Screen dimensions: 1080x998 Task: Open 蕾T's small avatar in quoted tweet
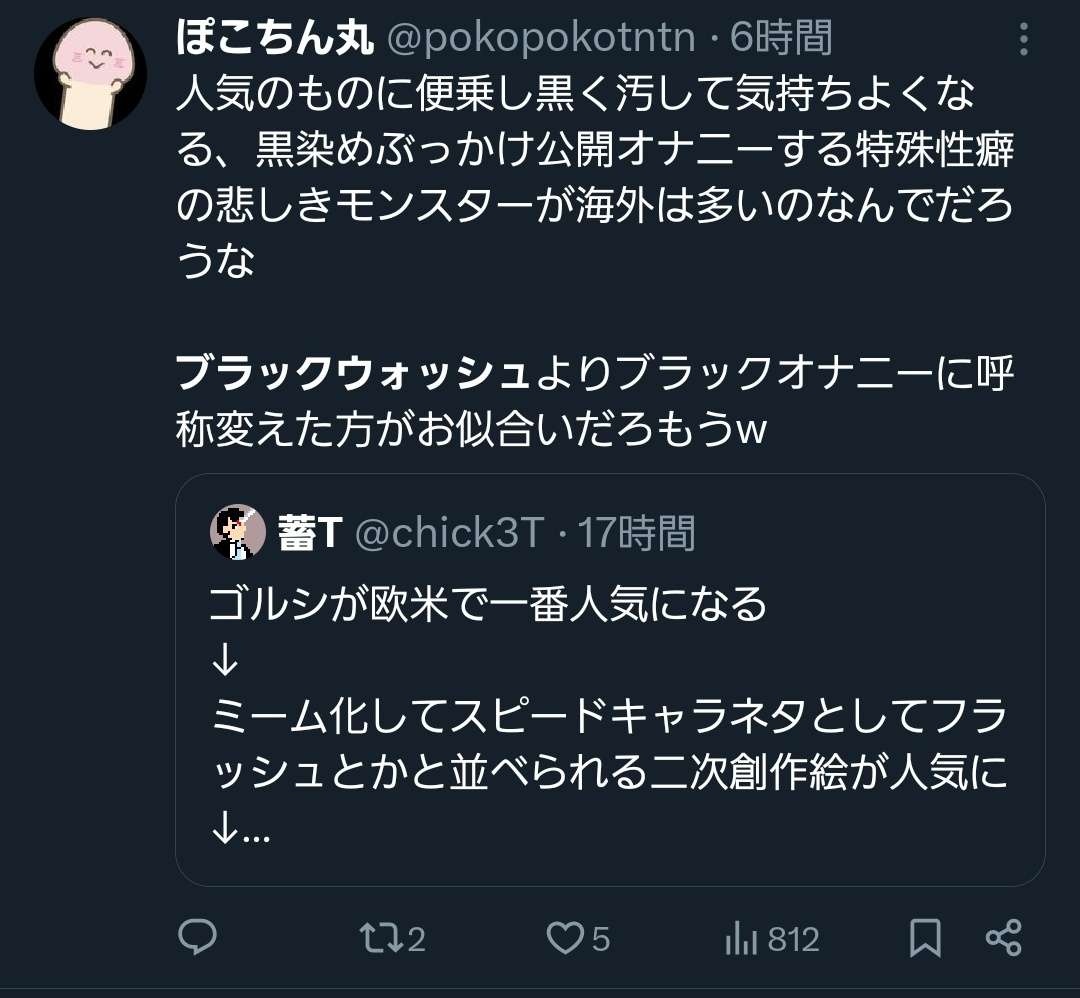click(237, 532)
